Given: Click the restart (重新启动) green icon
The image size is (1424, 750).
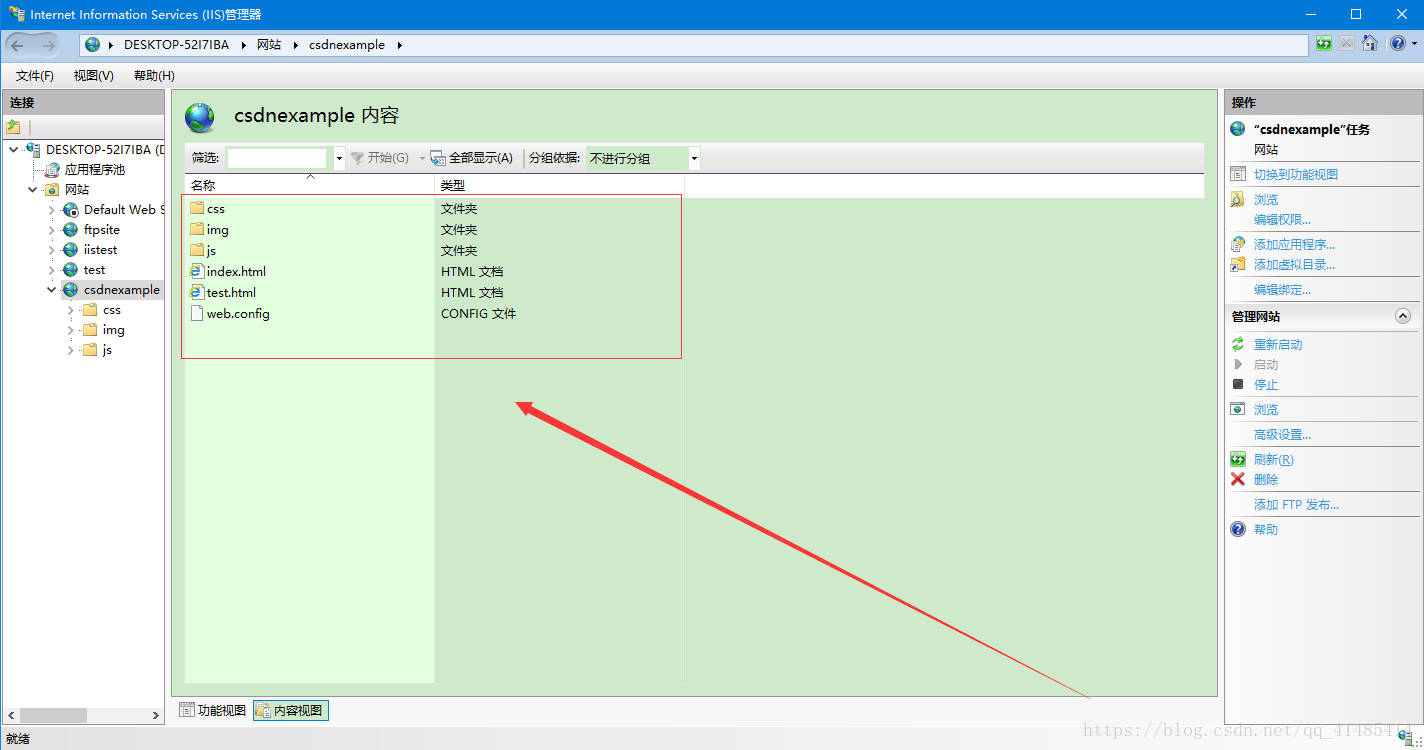Looking at the screenshot, I should pos(1238,344).
